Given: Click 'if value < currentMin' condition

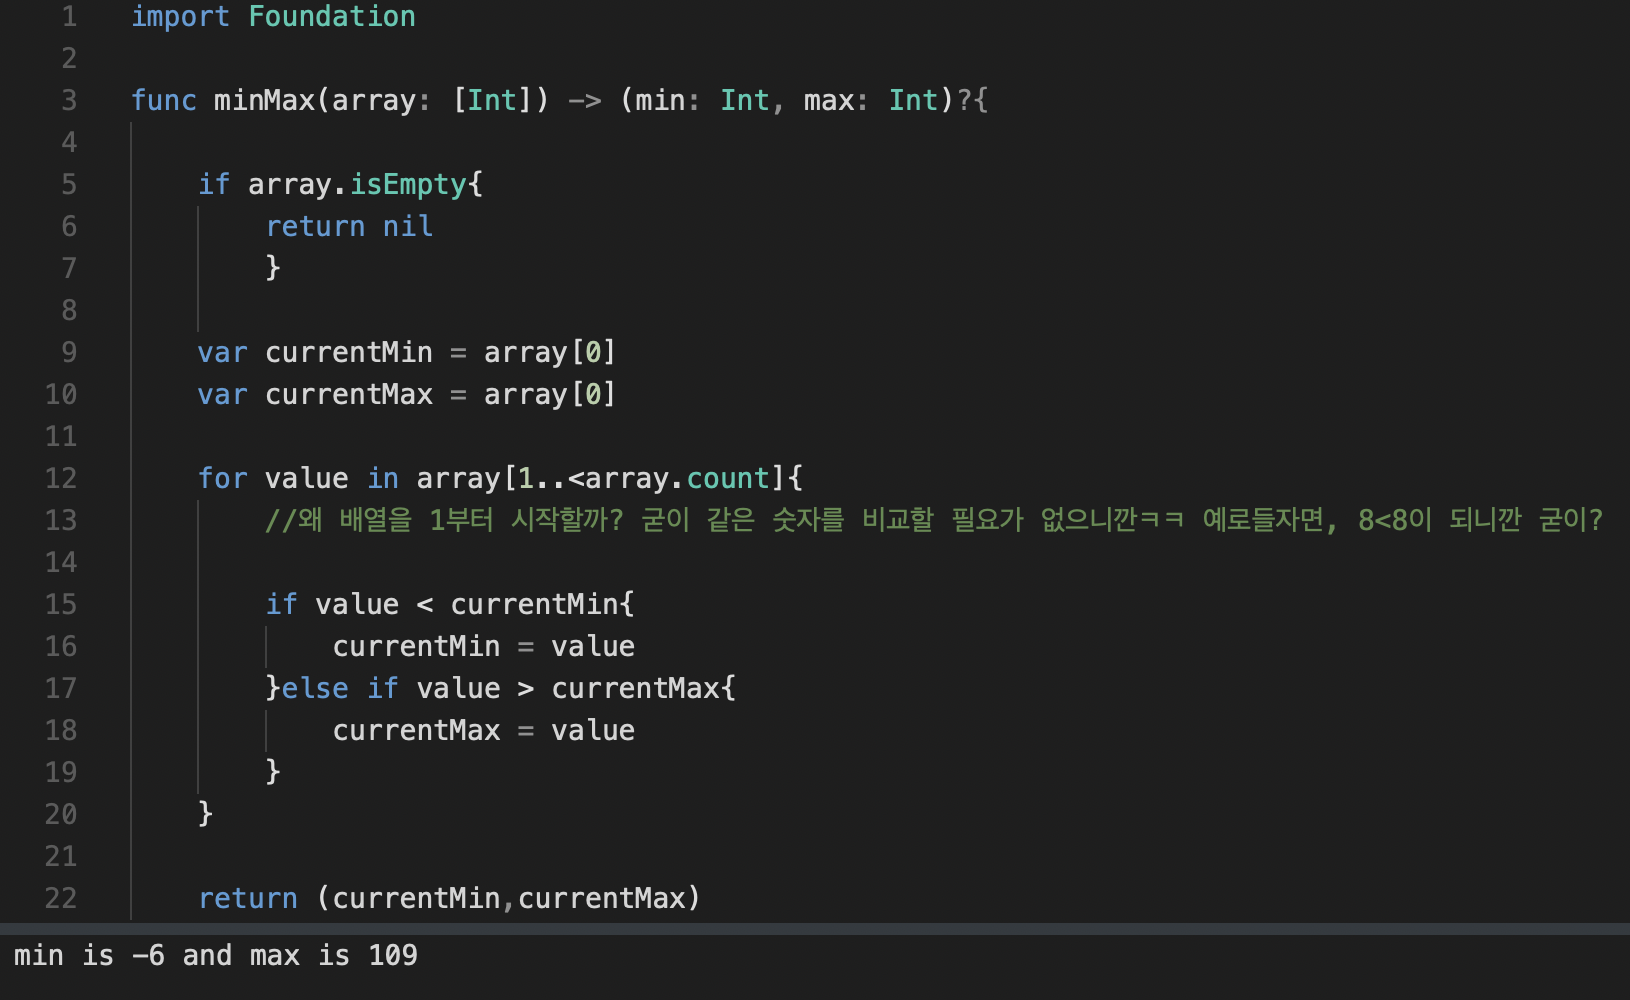Looking at the screenshot, I should (441, 604).
